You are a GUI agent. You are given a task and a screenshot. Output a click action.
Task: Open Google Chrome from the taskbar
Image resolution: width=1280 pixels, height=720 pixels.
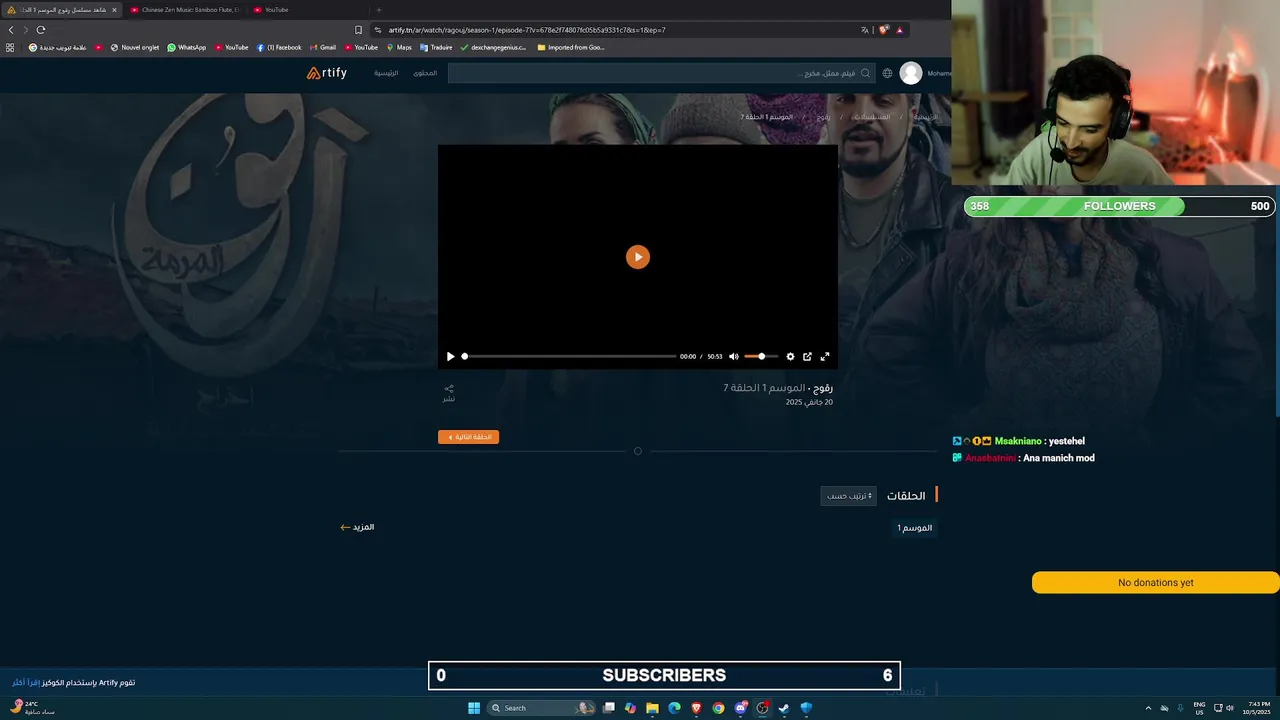point(718,708)
